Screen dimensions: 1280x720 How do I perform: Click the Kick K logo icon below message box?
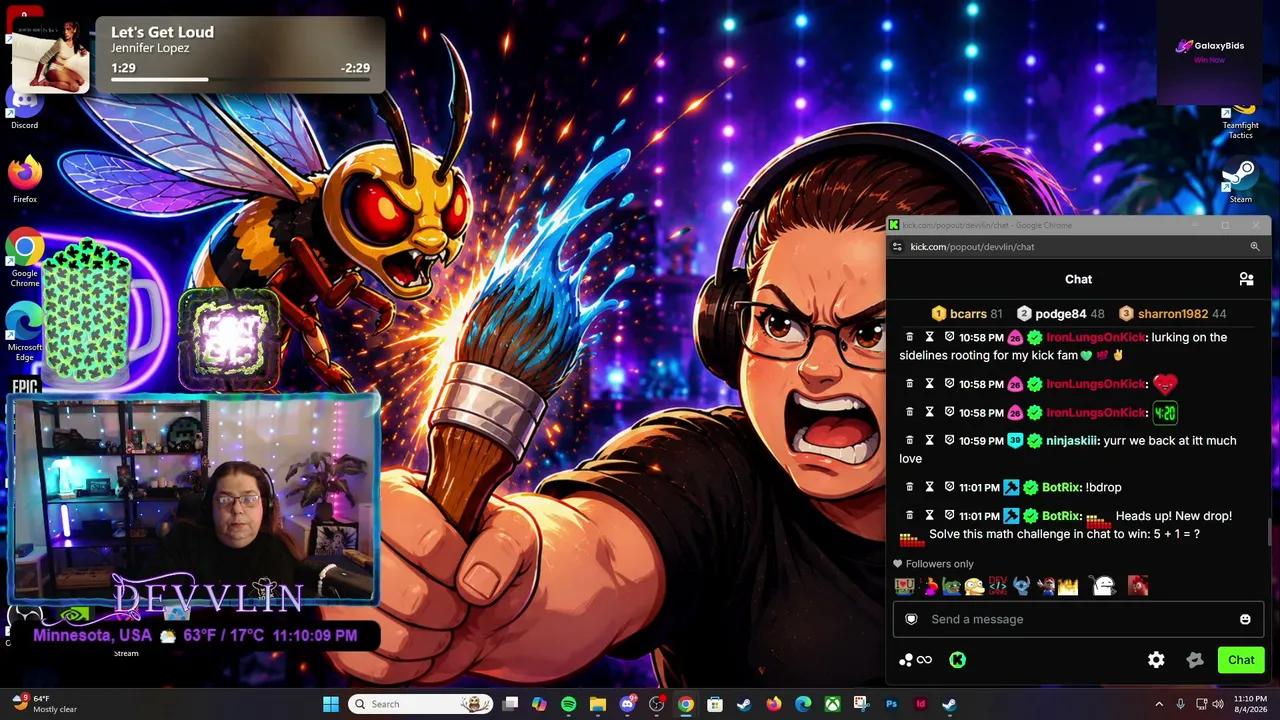(957, 660)
